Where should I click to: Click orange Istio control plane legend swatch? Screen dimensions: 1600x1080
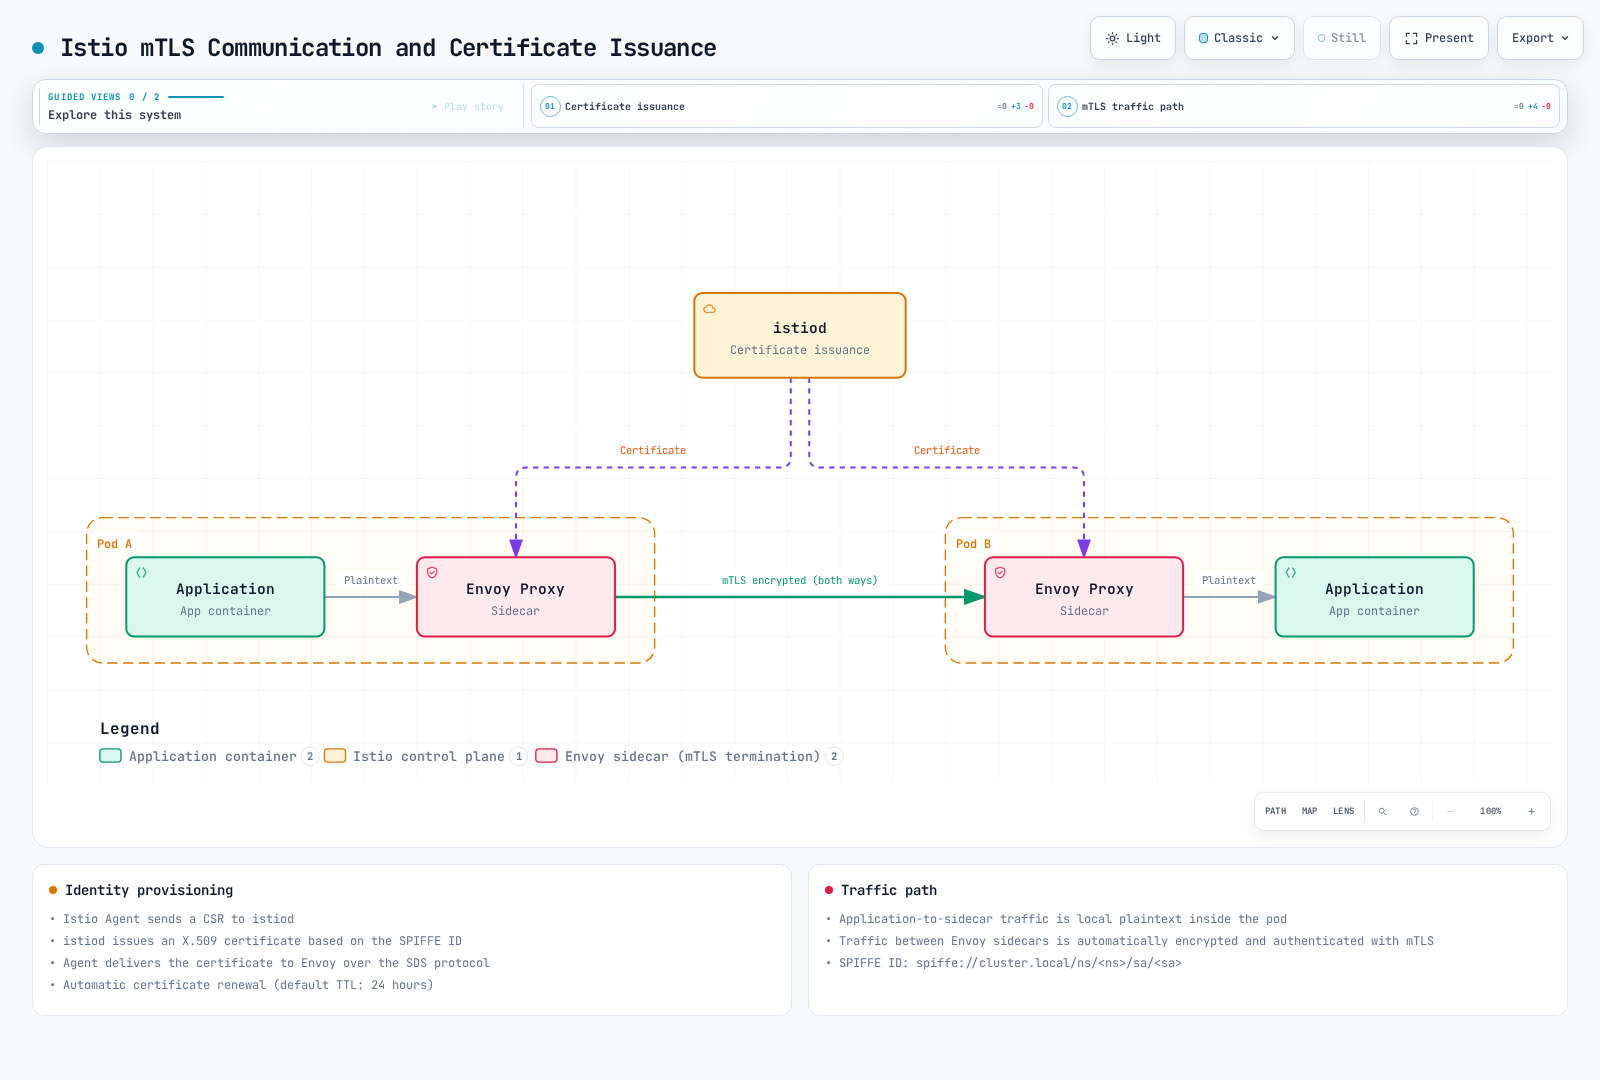click(x=335, y=756)
